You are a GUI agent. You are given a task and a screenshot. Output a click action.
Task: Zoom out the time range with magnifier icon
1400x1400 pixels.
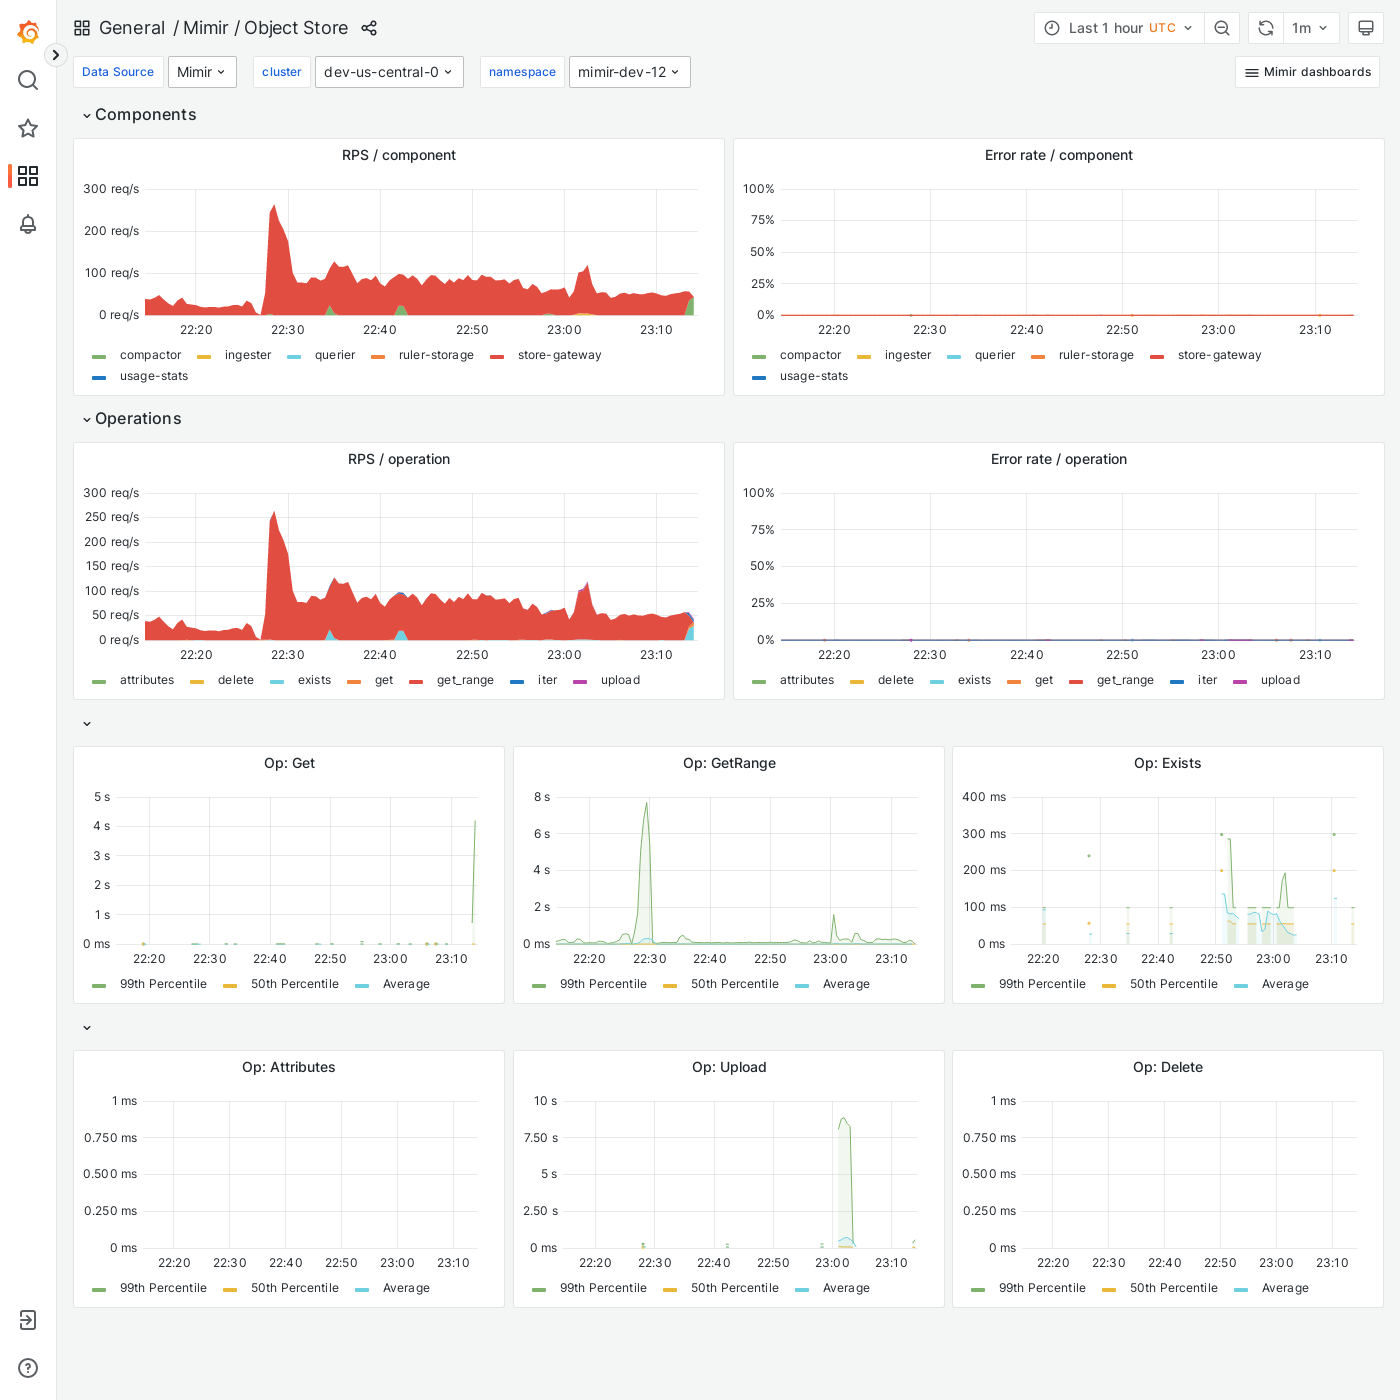(1222, 28)
